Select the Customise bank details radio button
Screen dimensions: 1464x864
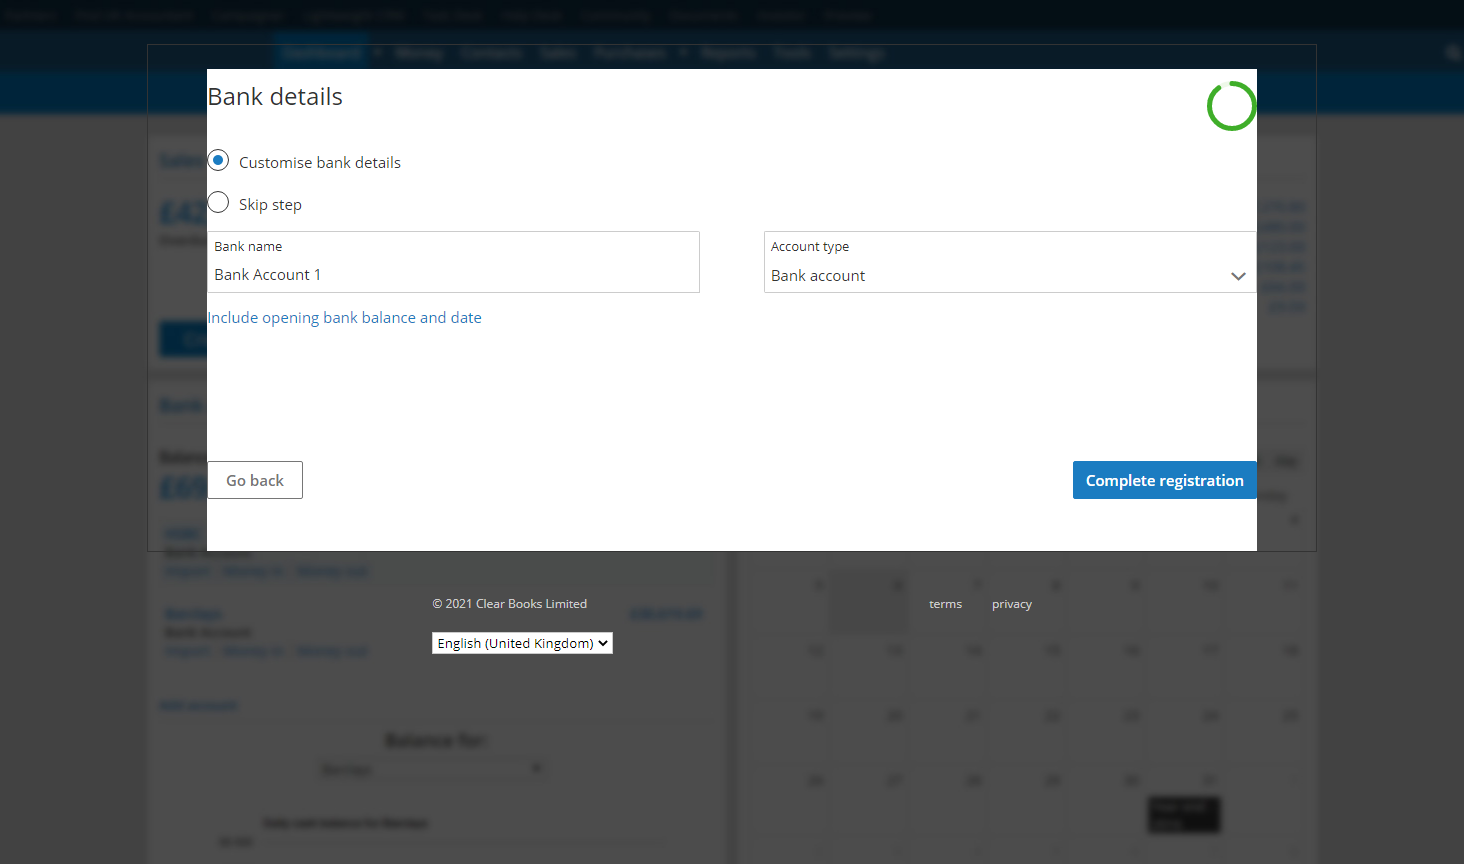(x=219, y=161)
